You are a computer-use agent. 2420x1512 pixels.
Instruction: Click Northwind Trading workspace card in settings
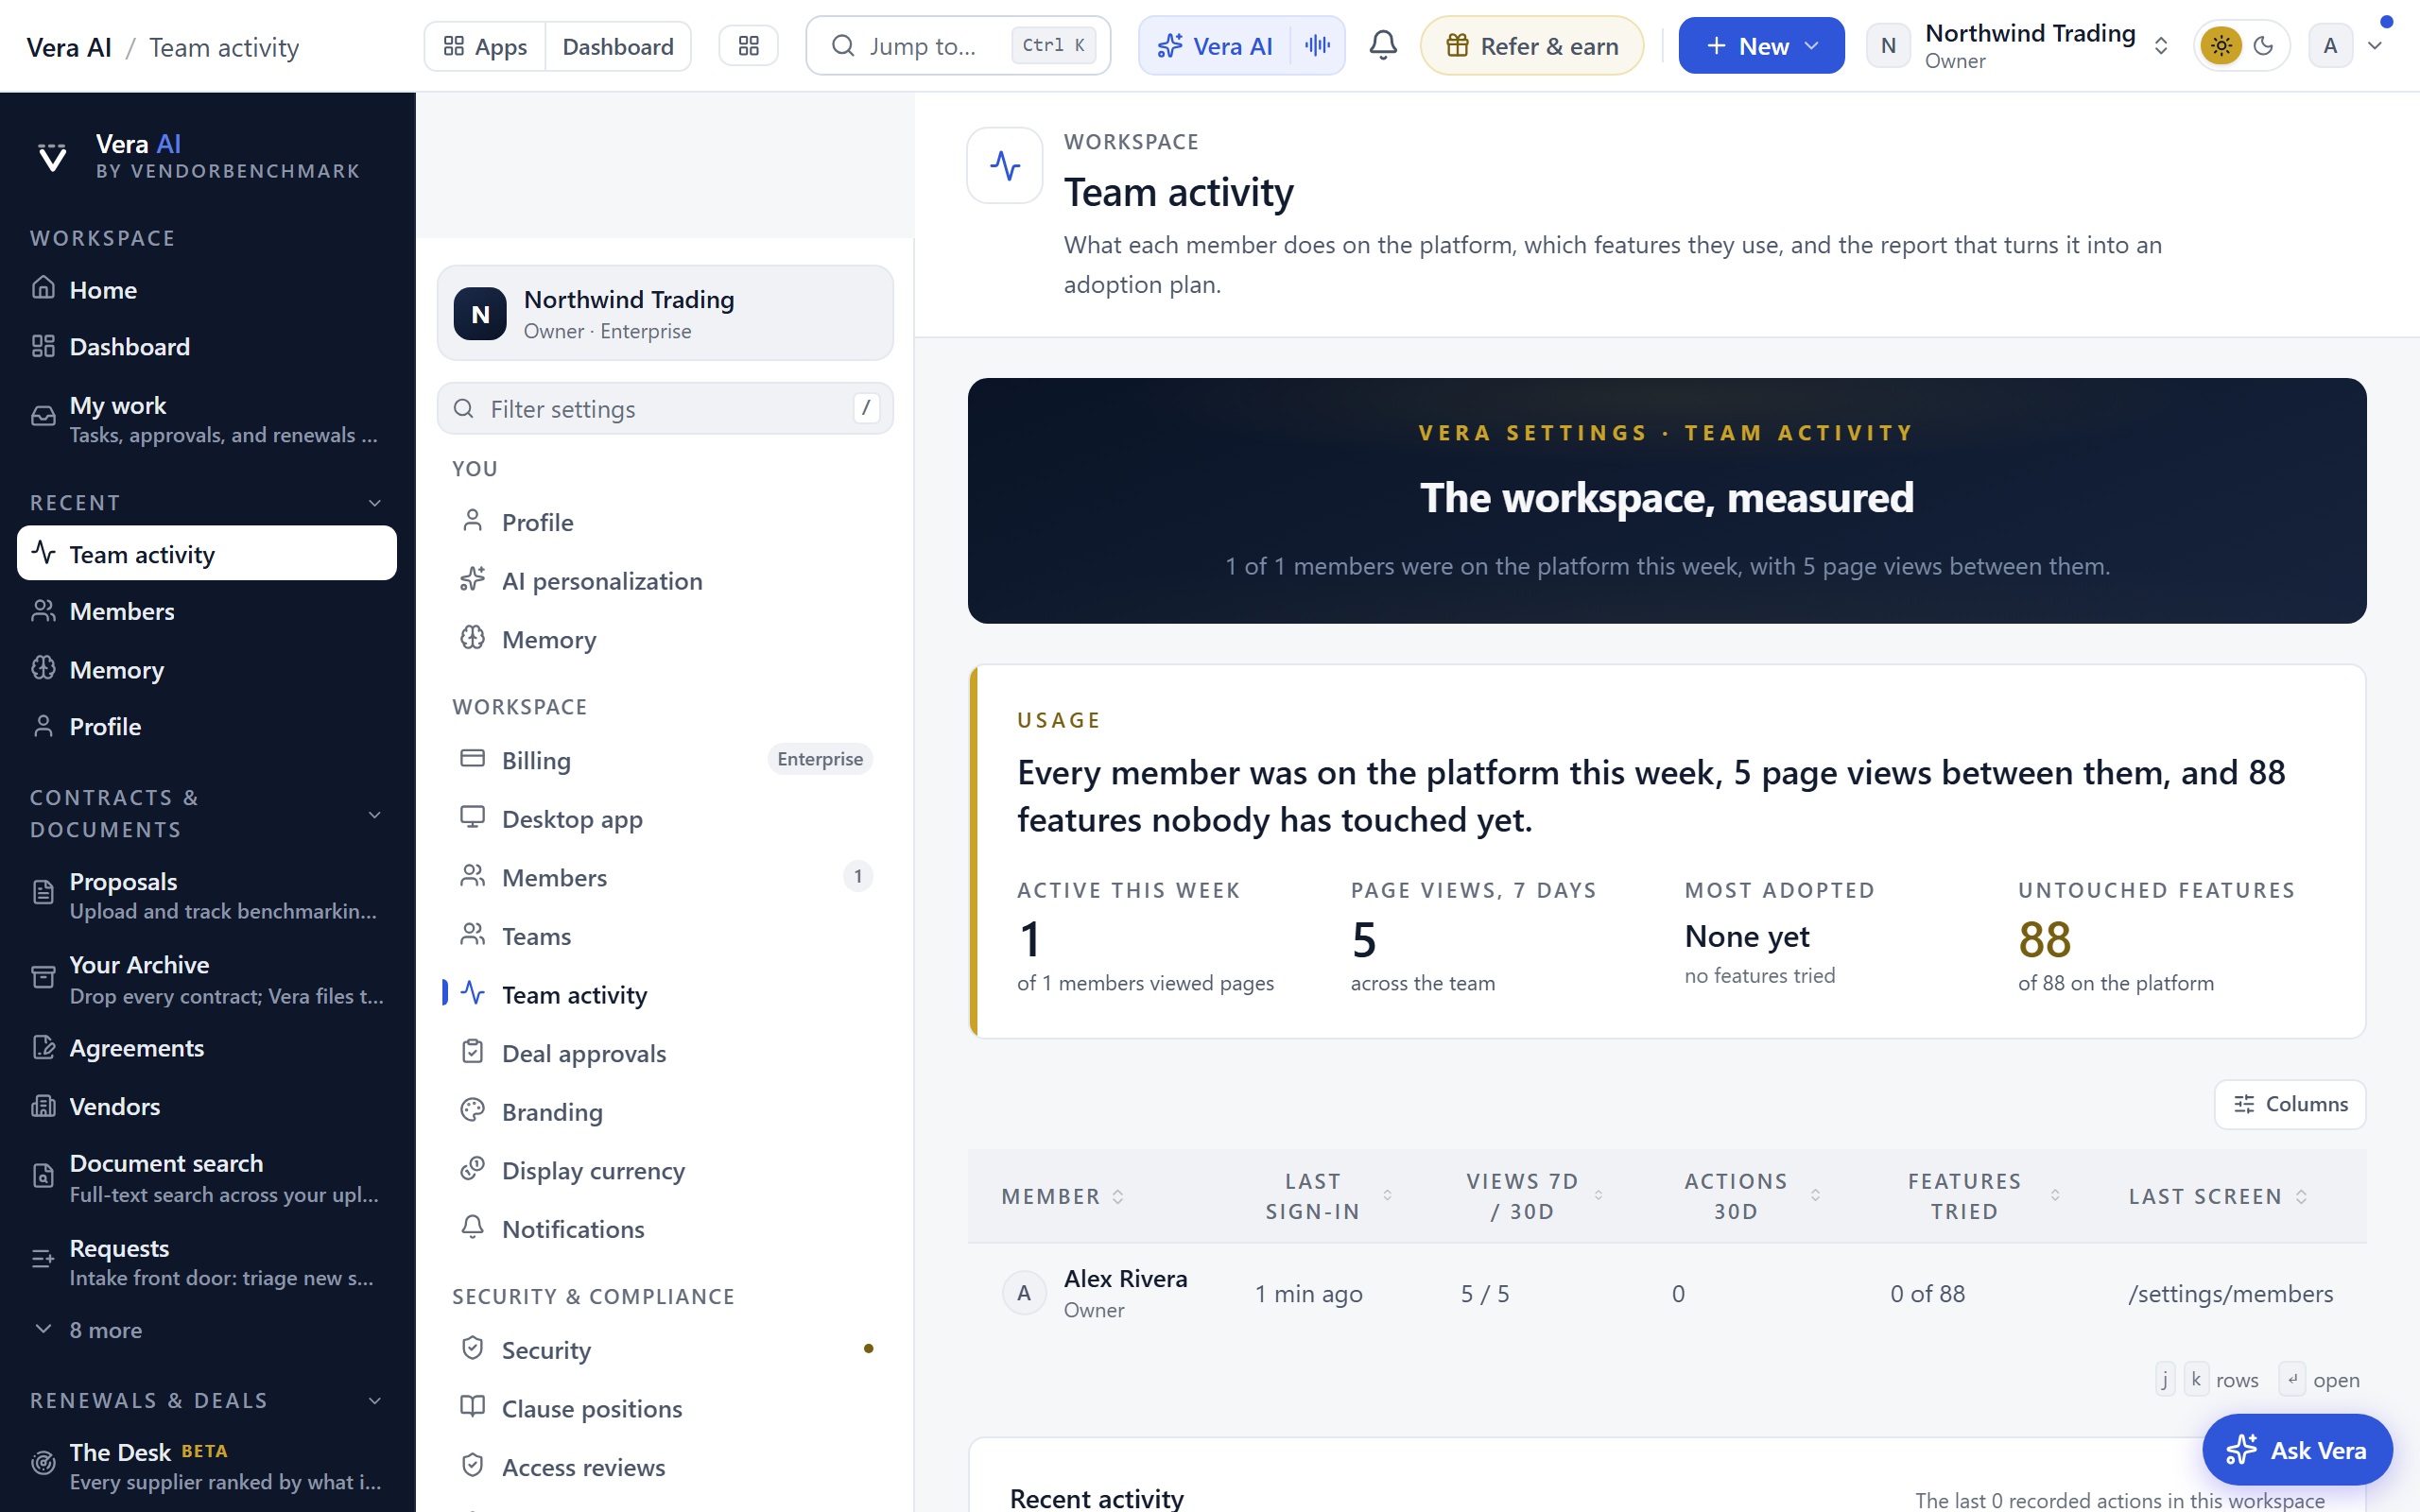(665, 313)
